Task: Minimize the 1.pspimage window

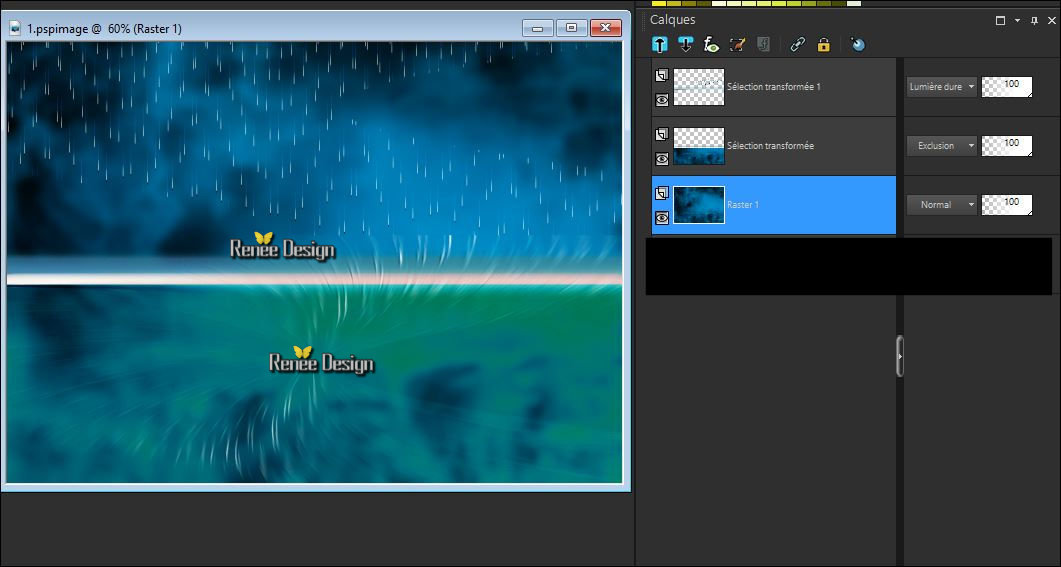Action: (x=538, y=28)
